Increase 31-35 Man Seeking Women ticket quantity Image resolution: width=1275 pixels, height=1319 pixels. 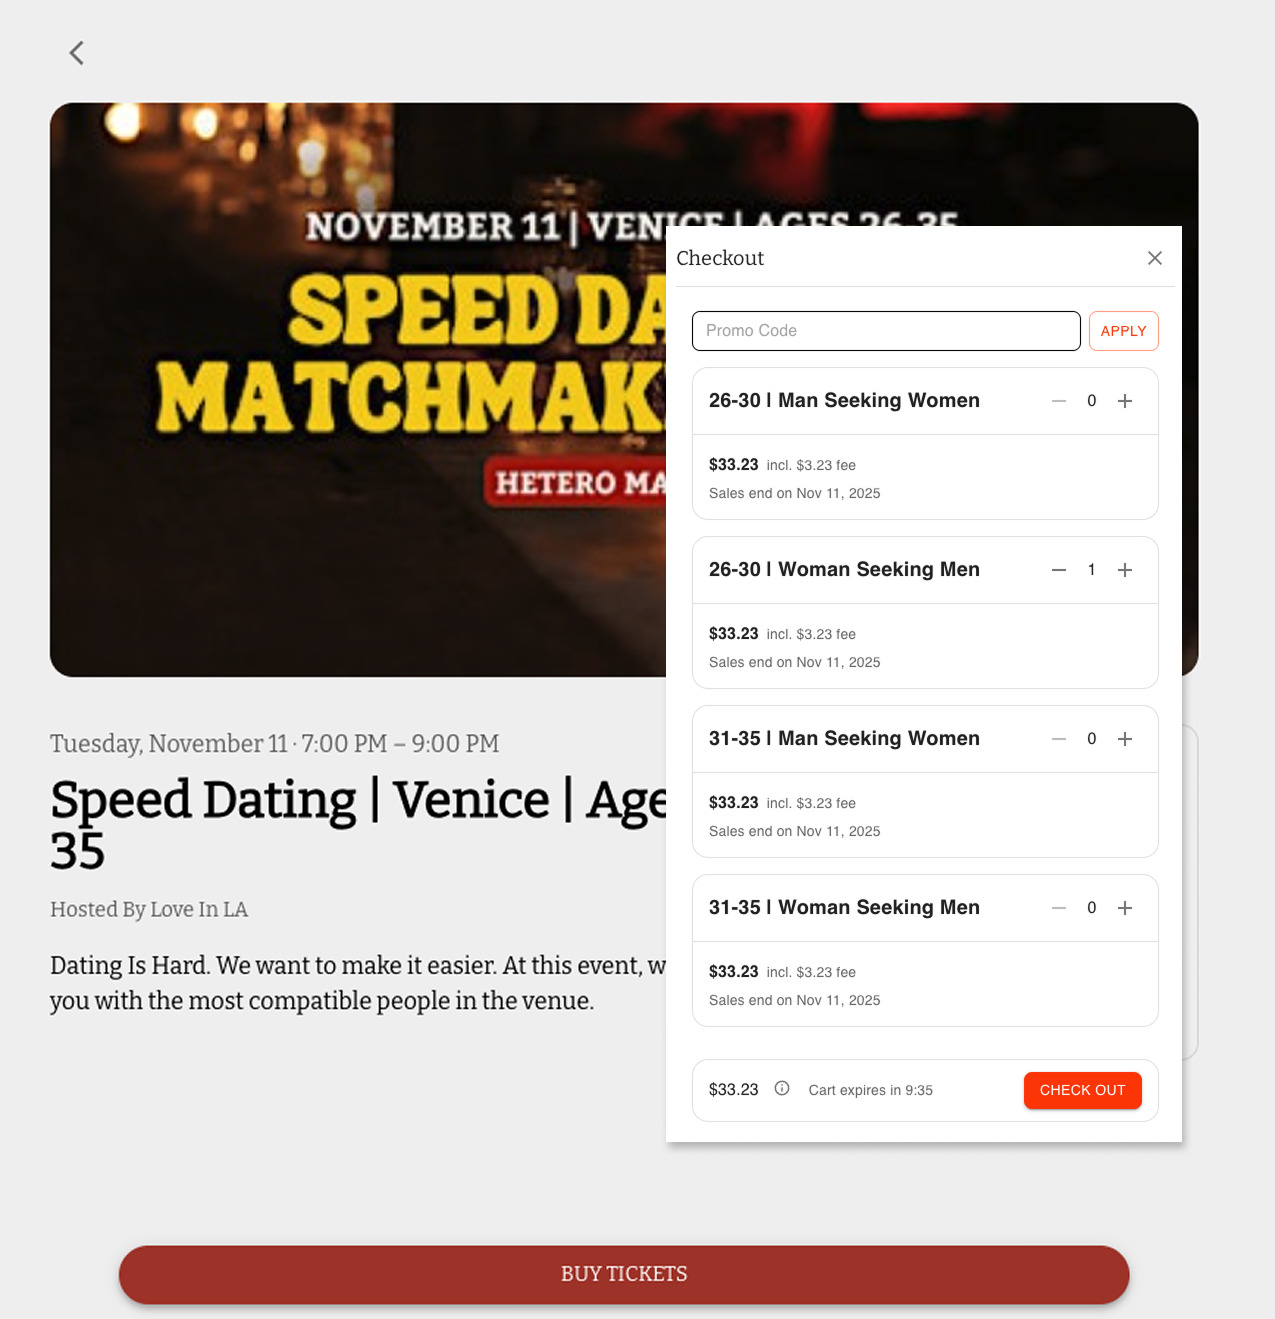coord(1125,739)
